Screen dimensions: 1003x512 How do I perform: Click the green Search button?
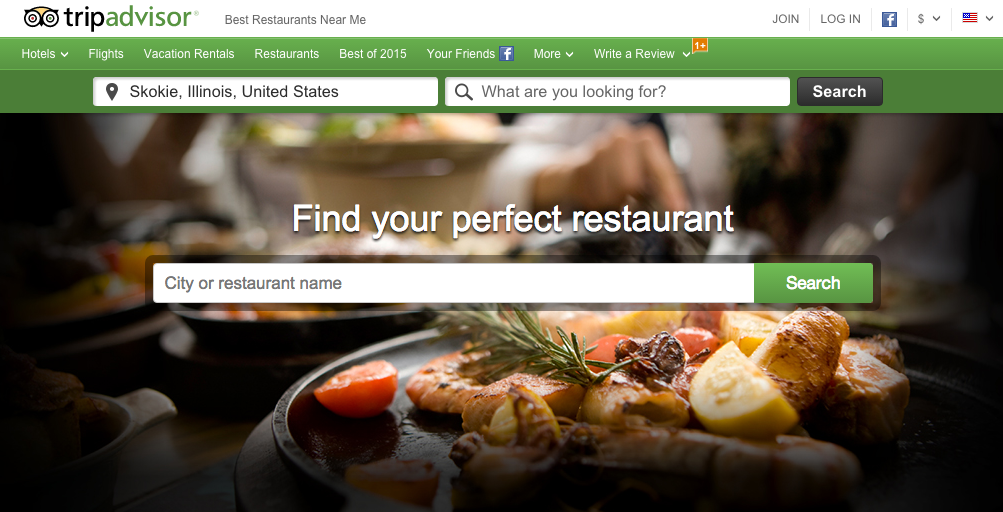[x=813, y=283]
